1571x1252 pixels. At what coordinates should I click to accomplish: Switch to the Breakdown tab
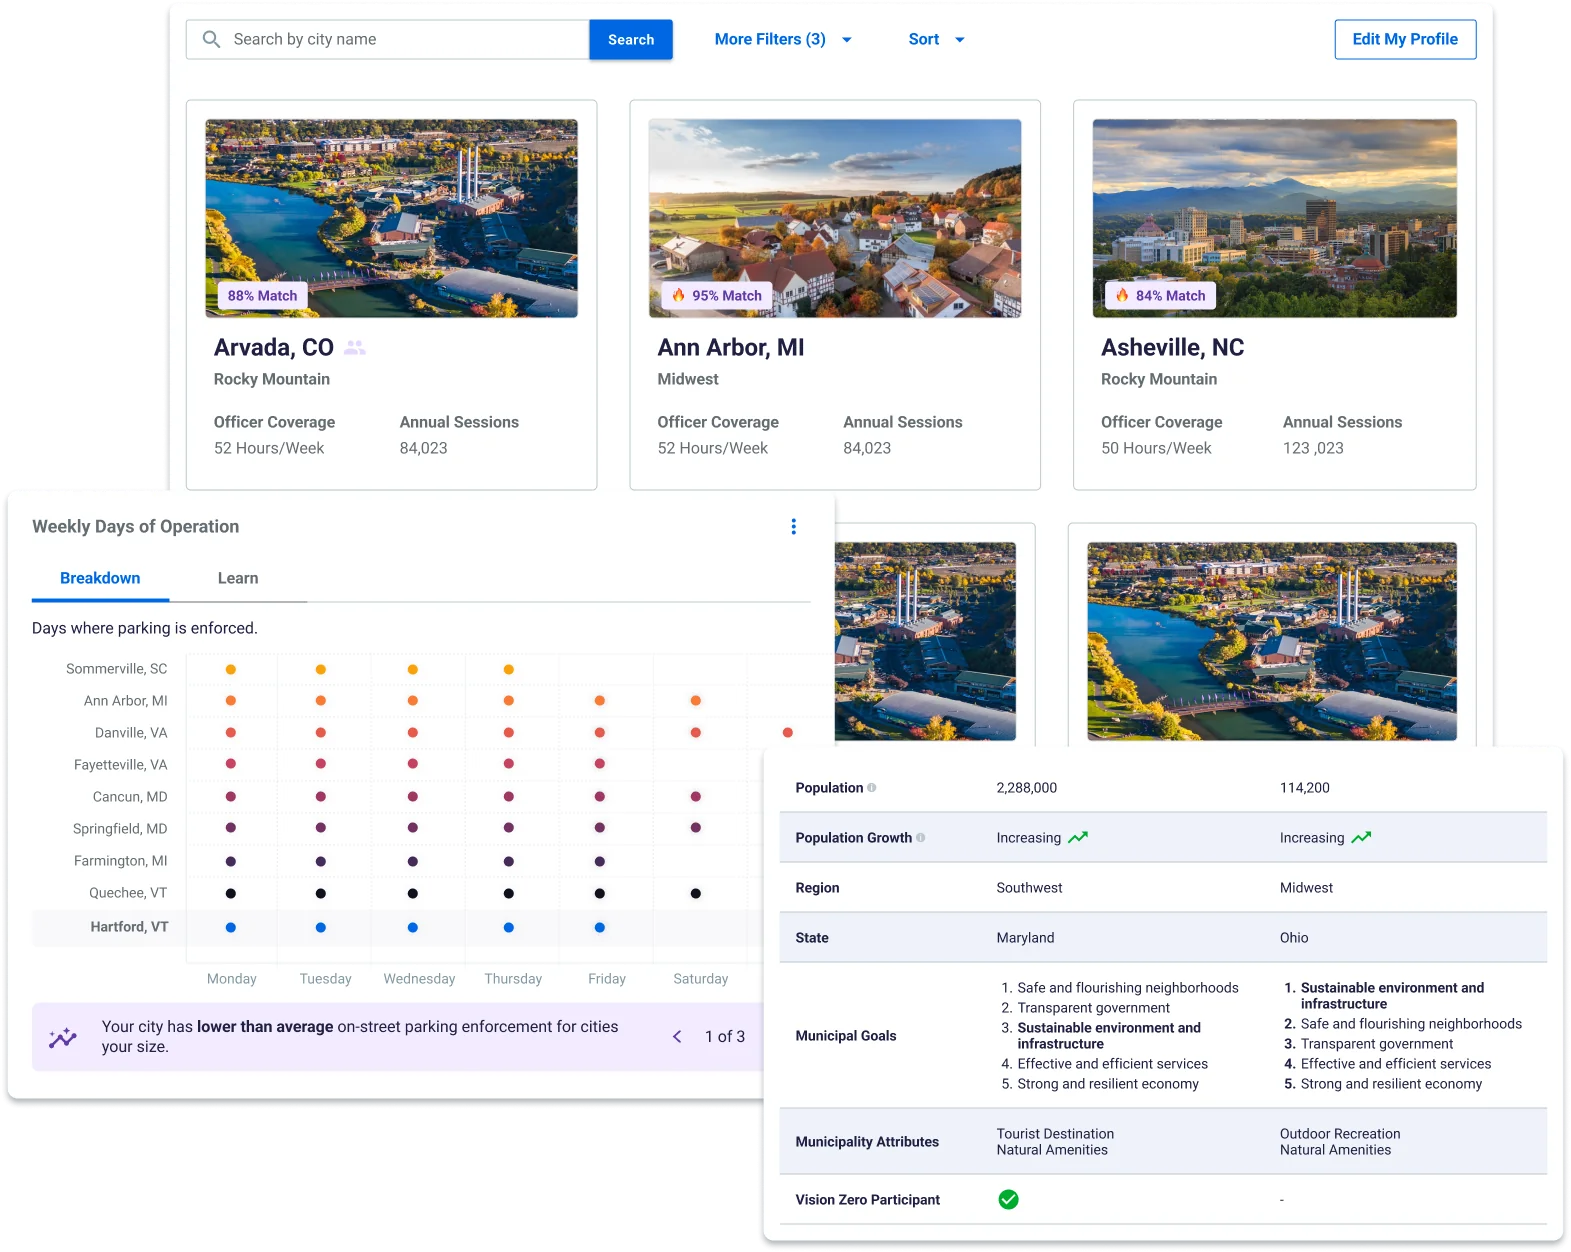pos(100,578)
